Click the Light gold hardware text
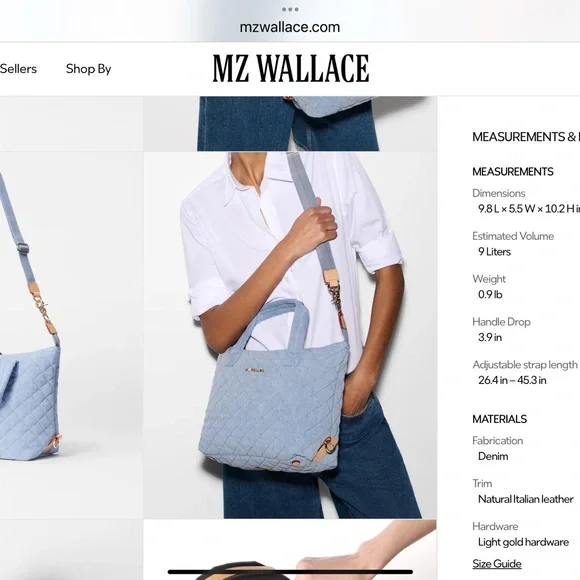Image resolution: width=580 pixels, height=580 pixels. coord(523,542)
